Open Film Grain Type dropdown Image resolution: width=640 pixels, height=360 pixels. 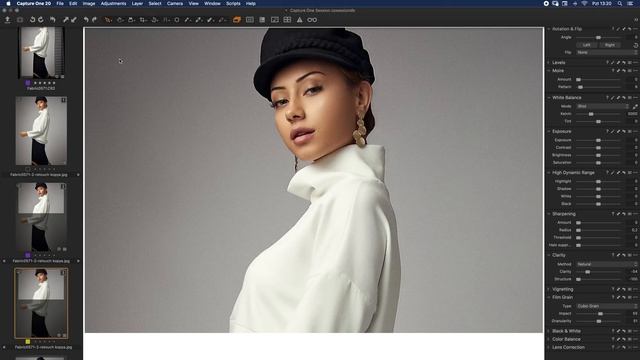click(x=607, y=306)
